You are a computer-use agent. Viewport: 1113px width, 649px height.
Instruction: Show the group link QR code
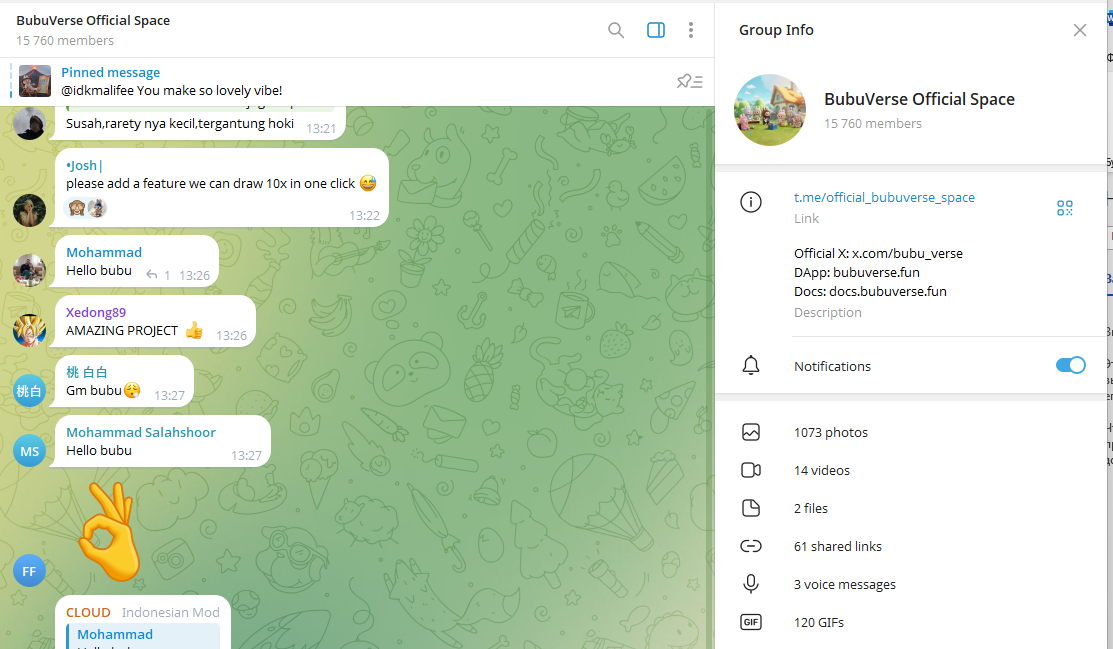coord(1064,207)
